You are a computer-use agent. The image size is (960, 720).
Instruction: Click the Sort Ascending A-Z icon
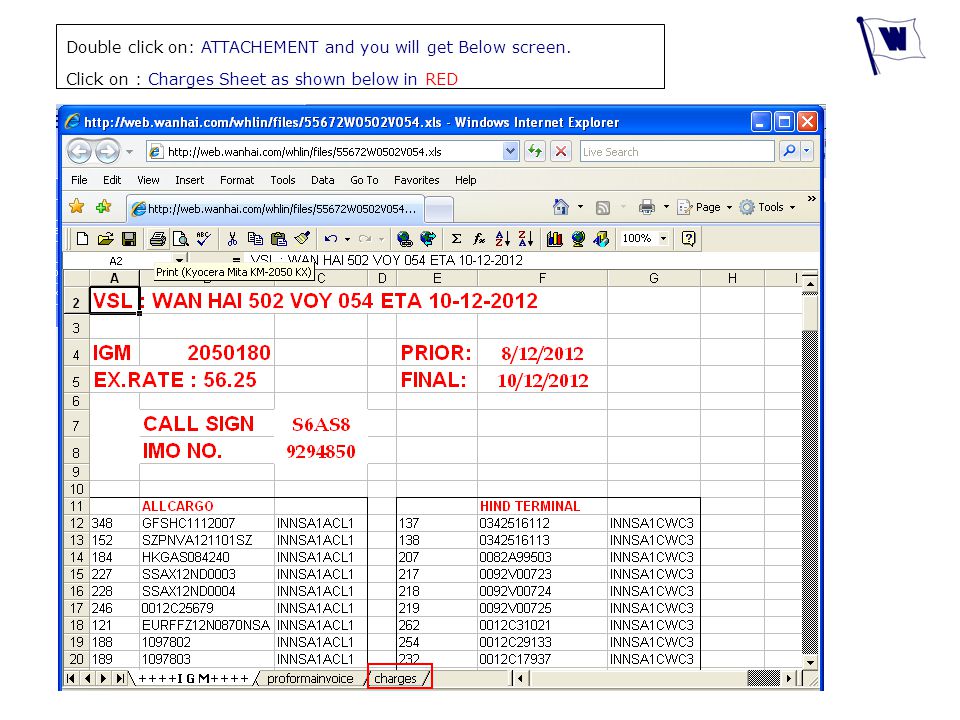pos(502,239)
